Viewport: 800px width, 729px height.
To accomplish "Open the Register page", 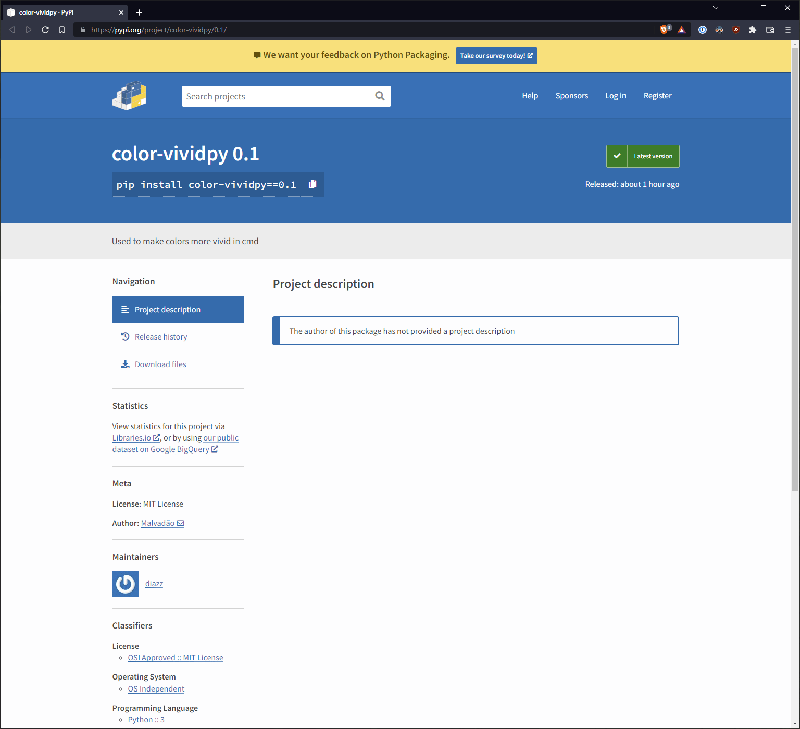I will click(x=657, y=96).
